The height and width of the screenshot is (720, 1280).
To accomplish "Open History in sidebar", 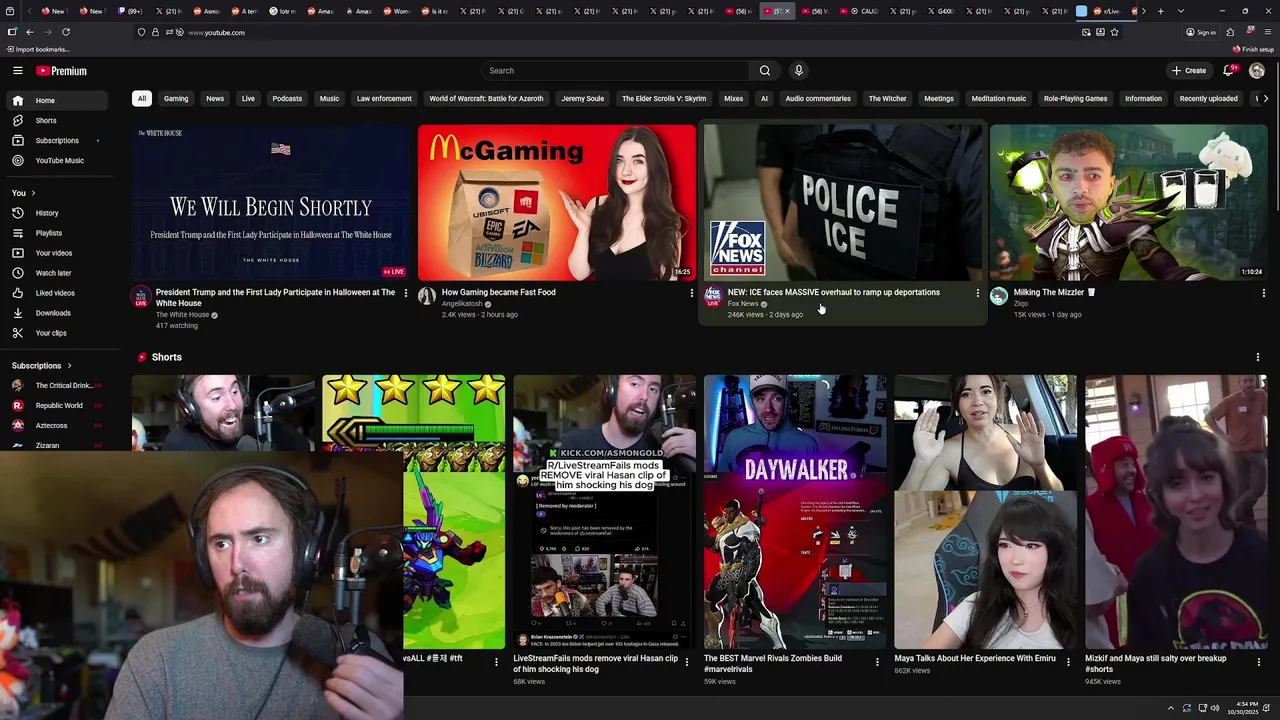I will (57, 213).
